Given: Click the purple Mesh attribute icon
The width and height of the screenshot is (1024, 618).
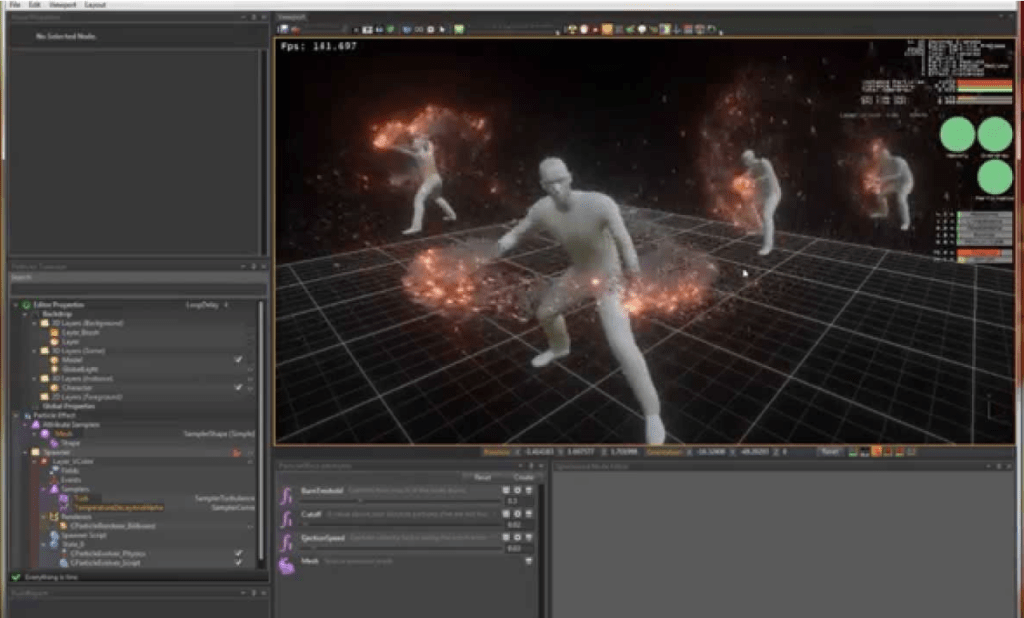Looking at the screenshot, I should (x=286, y=565).
